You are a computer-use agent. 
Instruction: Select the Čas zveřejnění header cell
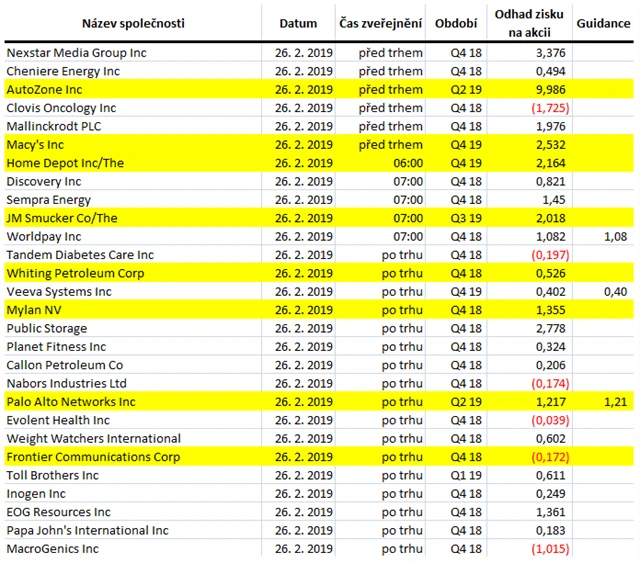[x=380, y=23]
